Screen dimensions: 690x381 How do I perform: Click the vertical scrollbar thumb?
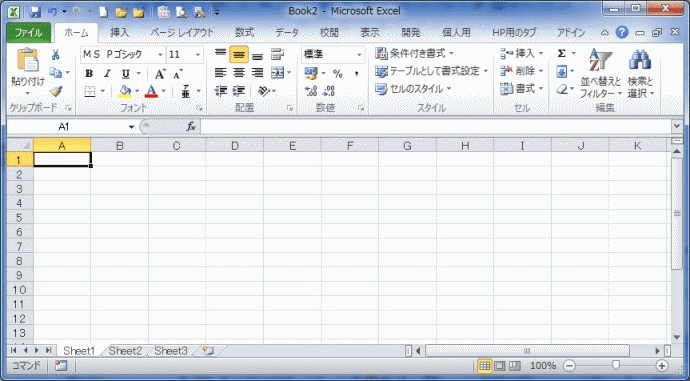676,213
